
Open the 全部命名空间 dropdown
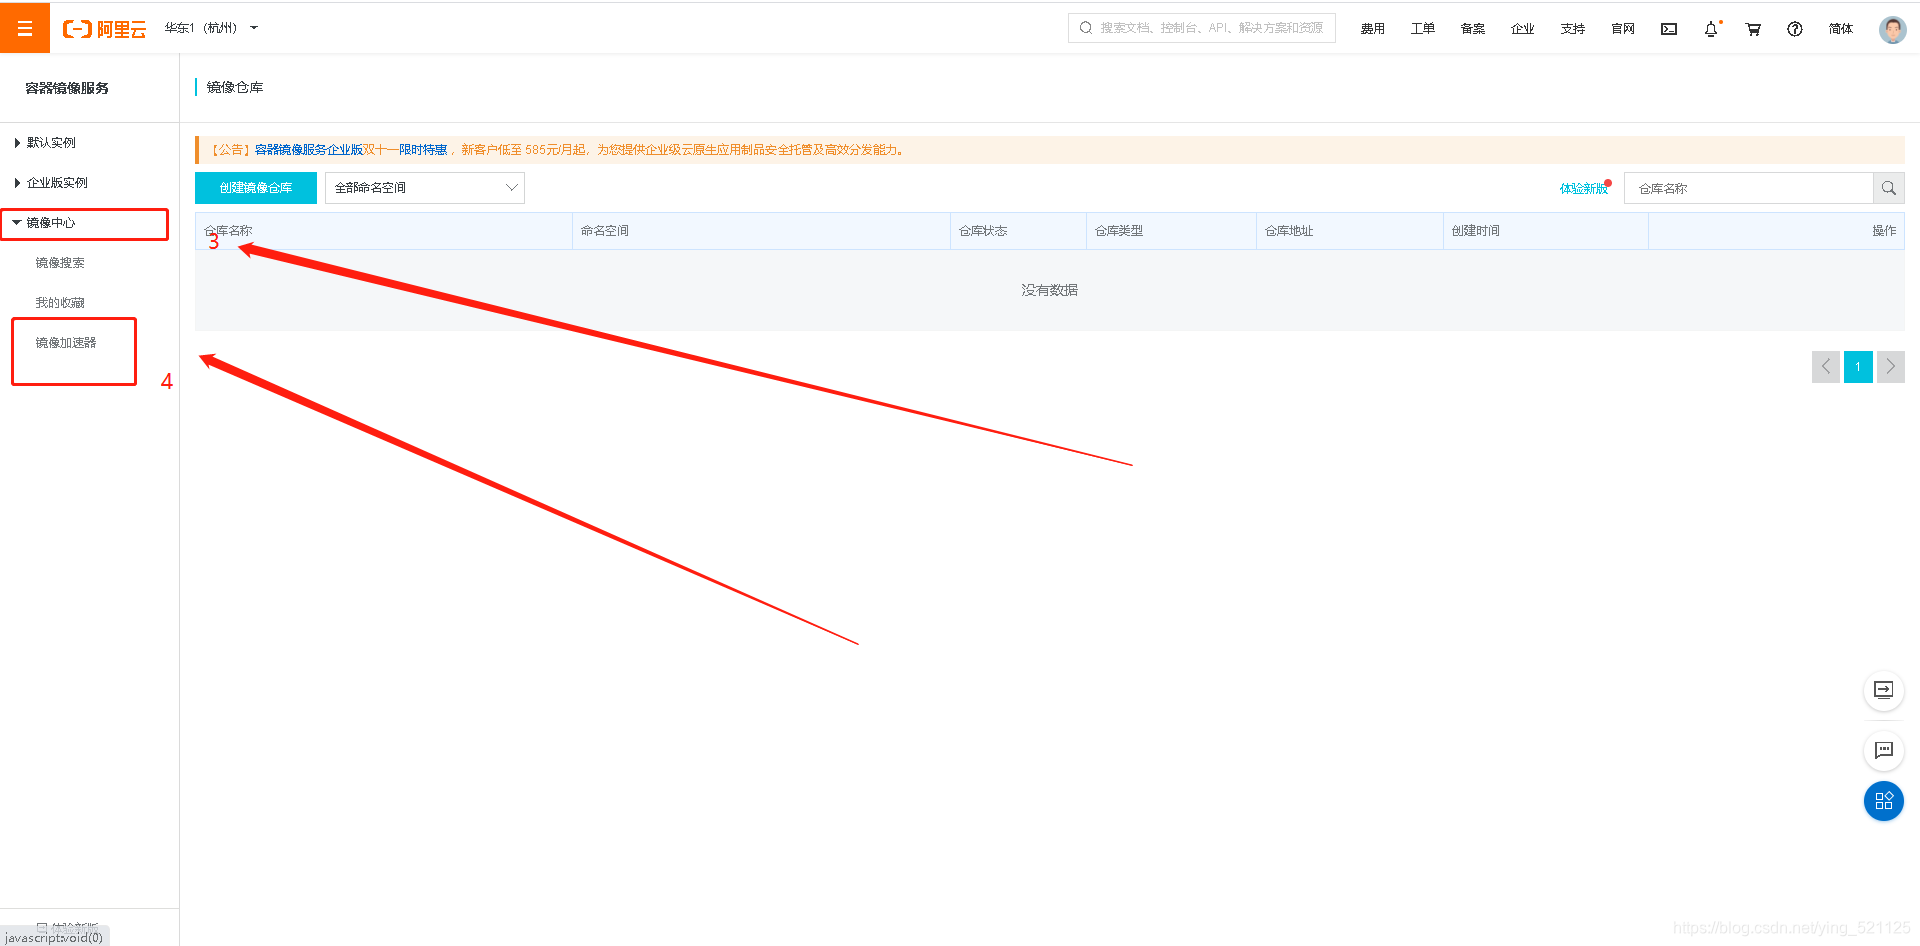click(x=425, y=188)
